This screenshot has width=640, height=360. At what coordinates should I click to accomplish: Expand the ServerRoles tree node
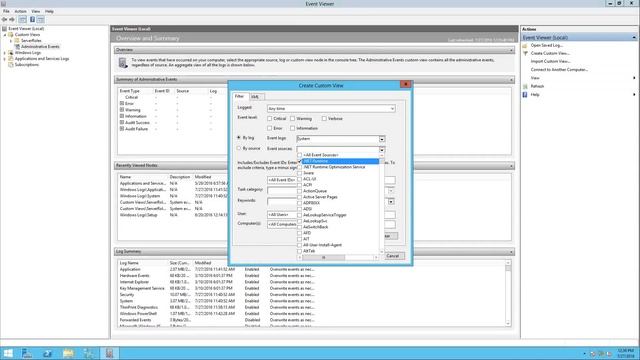coord(11,41)
